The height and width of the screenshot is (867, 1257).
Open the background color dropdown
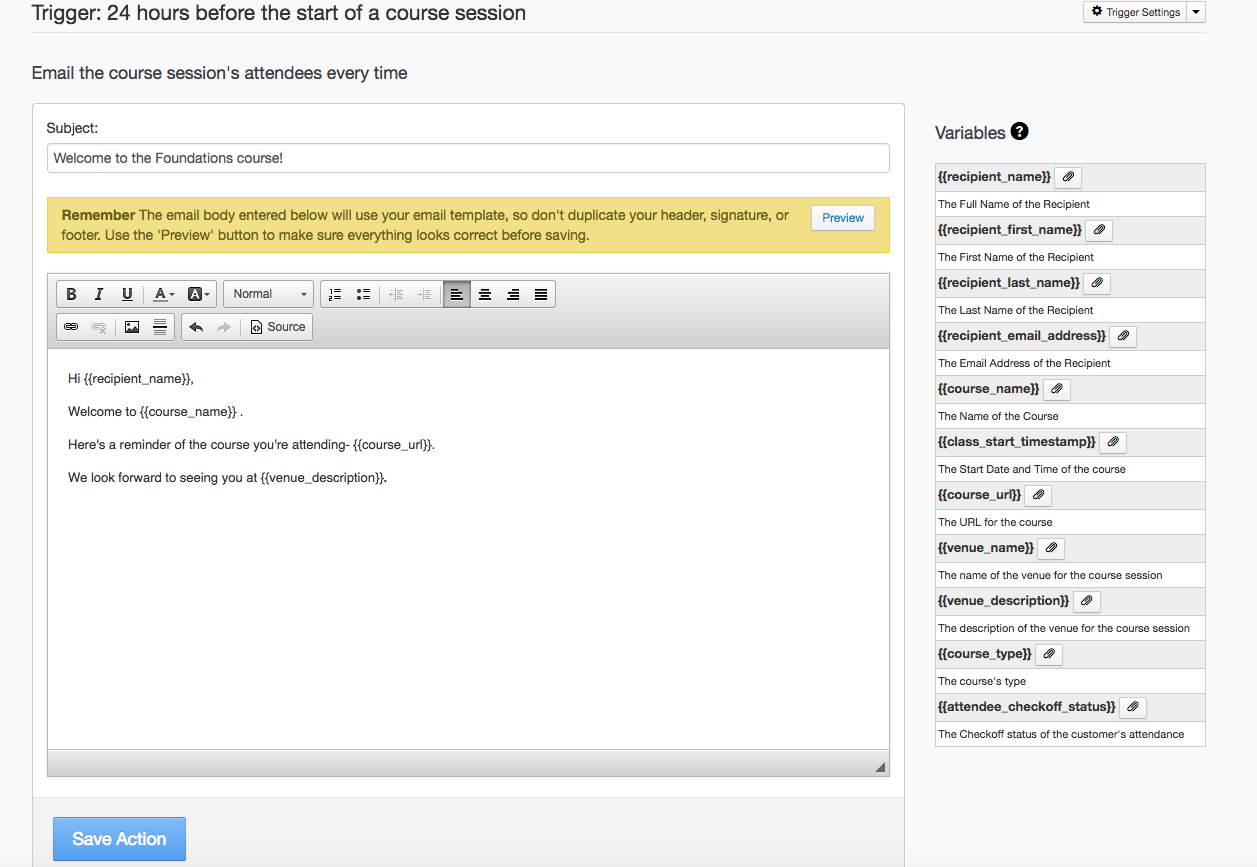[x=199, y=294]
